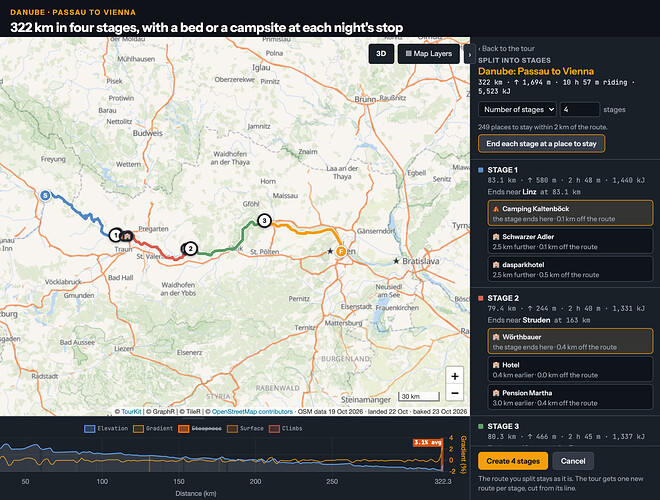Open the TourKit attribution link
The width and height of the screenshot is (660, 500).
[131, 412]
